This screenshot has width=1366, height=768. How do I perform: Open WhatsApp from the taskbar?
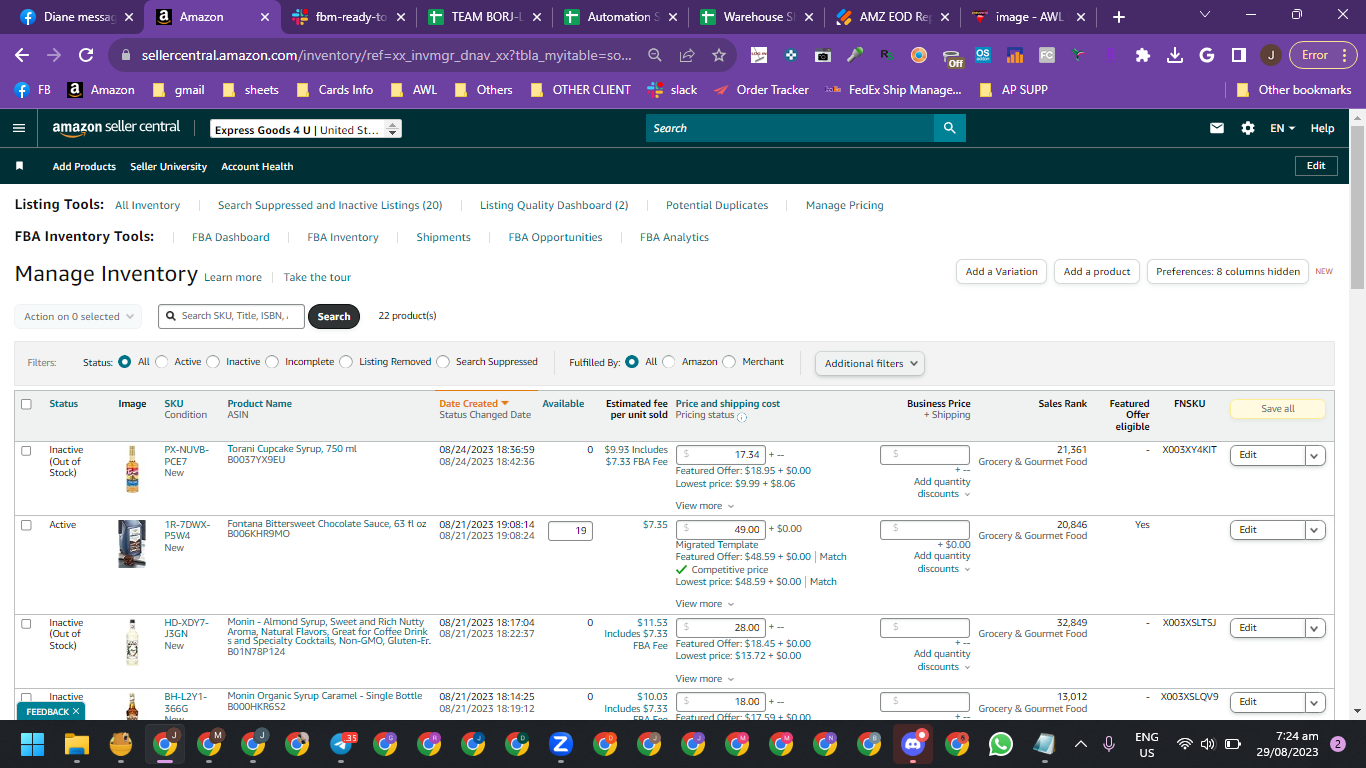tap(1000, 744)
